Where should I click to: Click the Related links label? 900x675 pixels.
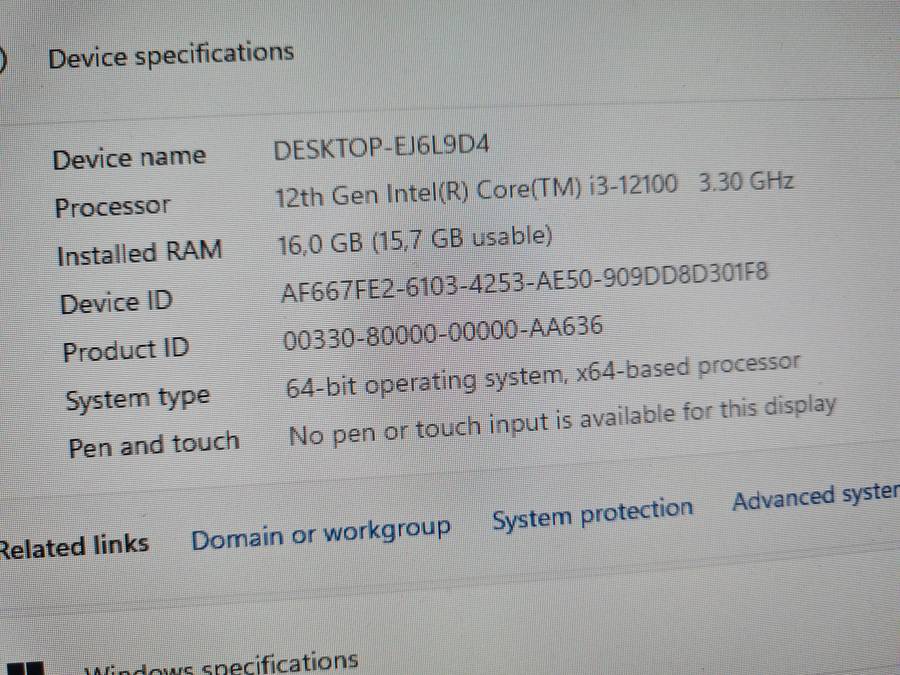(75, 545)
